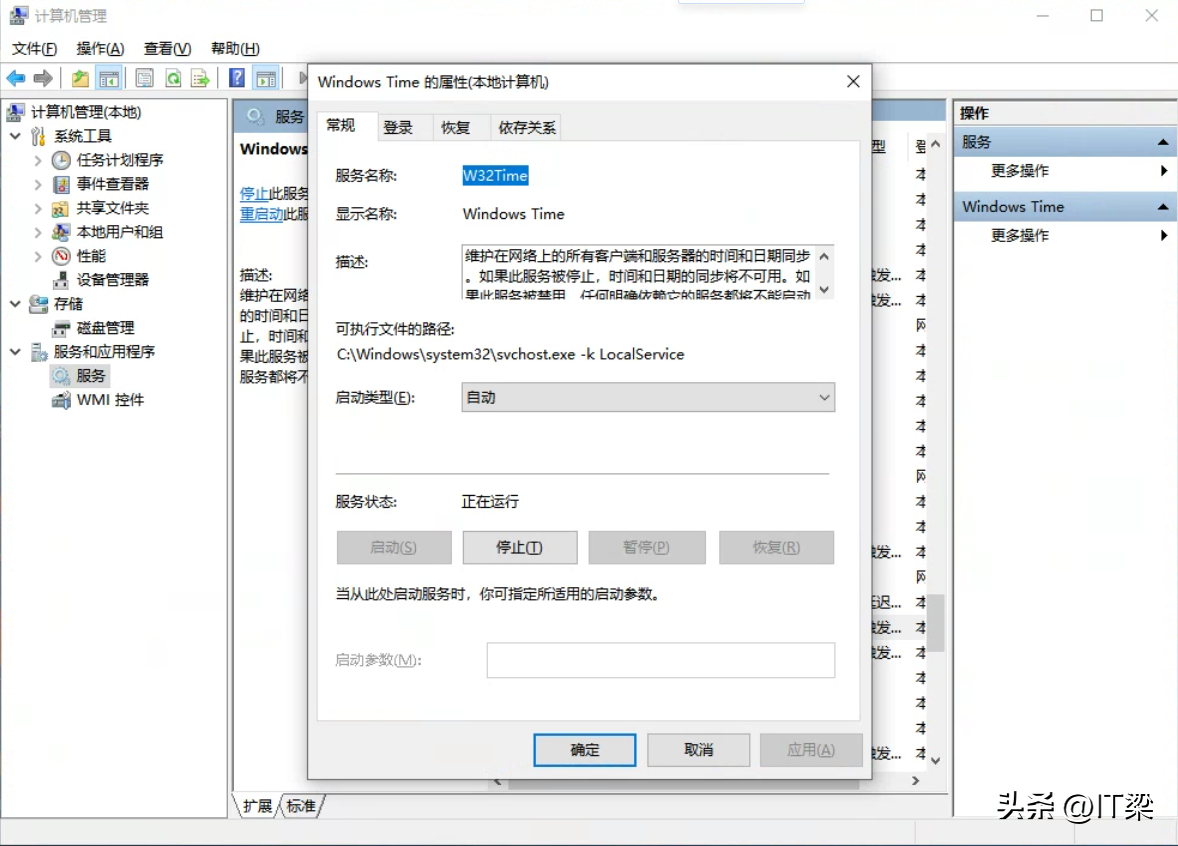Viewport: 1178px width, 846px height.
Task: Collapse the 服务 actions section arrow
Action: (1162, 142)
